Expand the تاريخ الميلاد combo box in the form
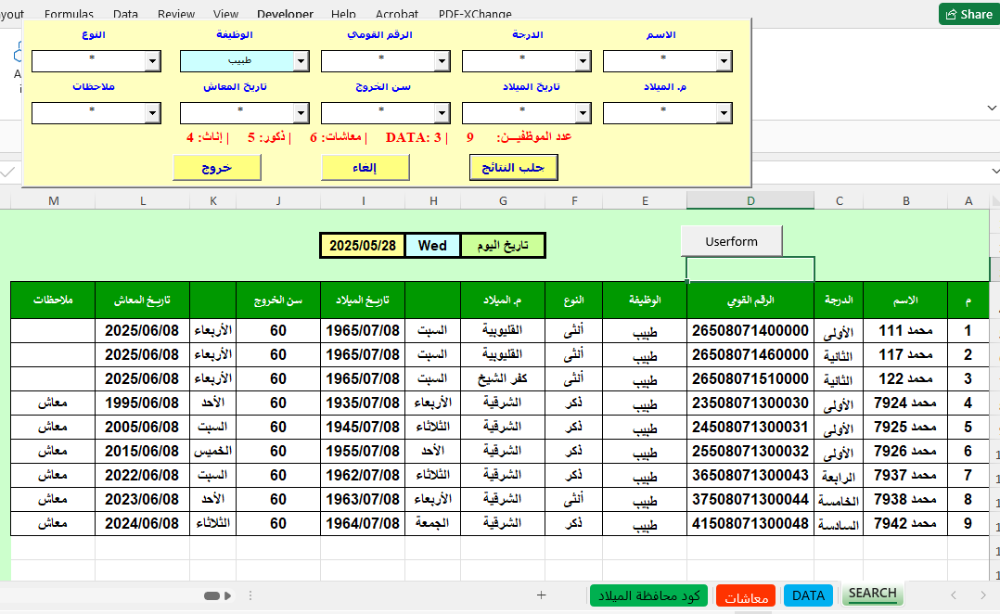 (583, 113)
